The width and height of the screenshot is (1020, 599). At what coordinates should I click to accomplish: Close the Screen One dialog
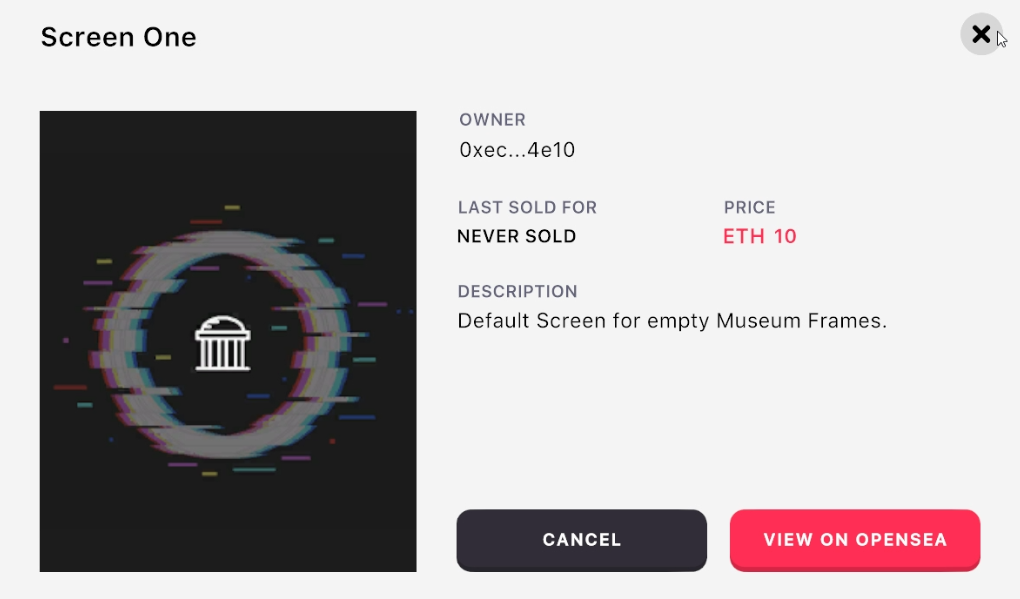(981, 35)
